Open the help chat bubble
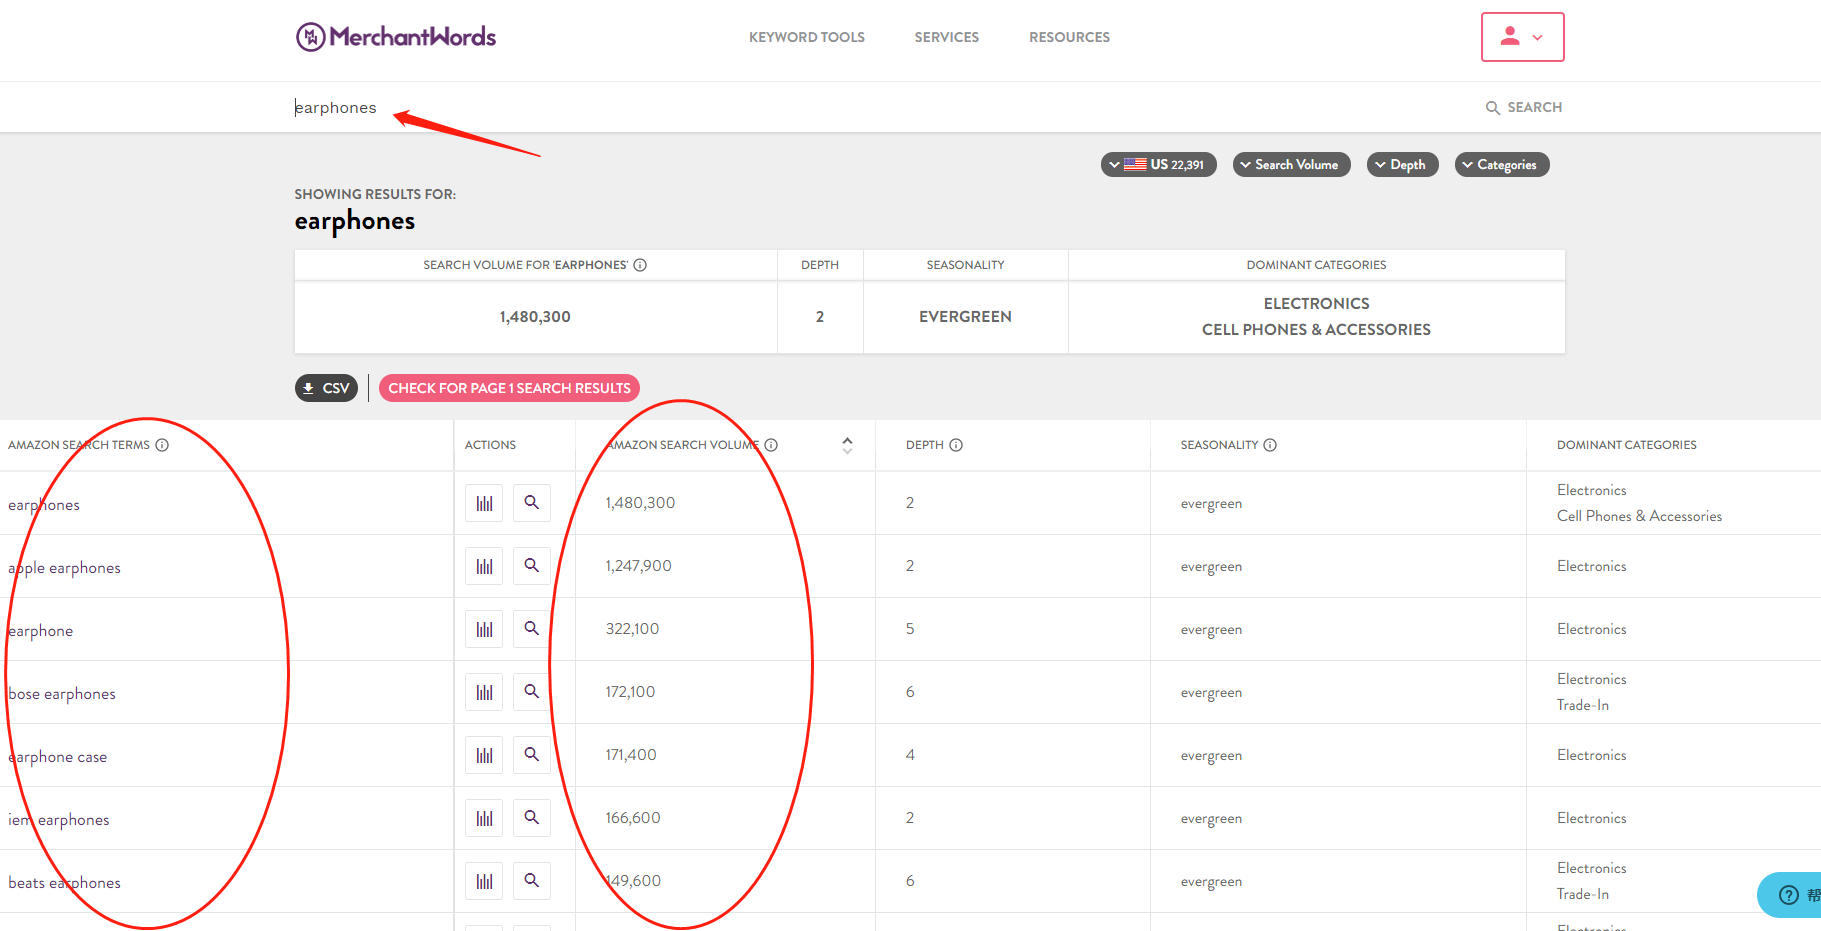Viewport: 1821px width, 931px height. pos(1790,895)
